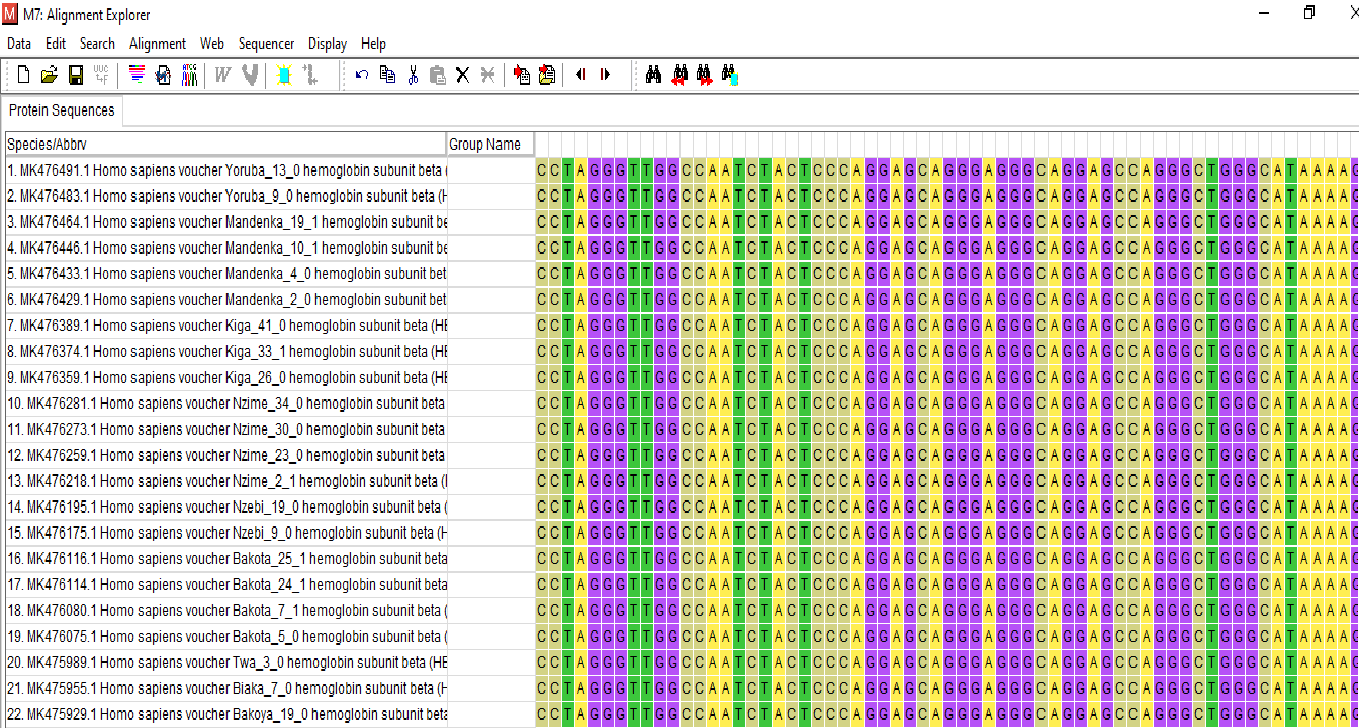Select row 8 MK476374.1 Kiga_33_1

click(226, 352)
